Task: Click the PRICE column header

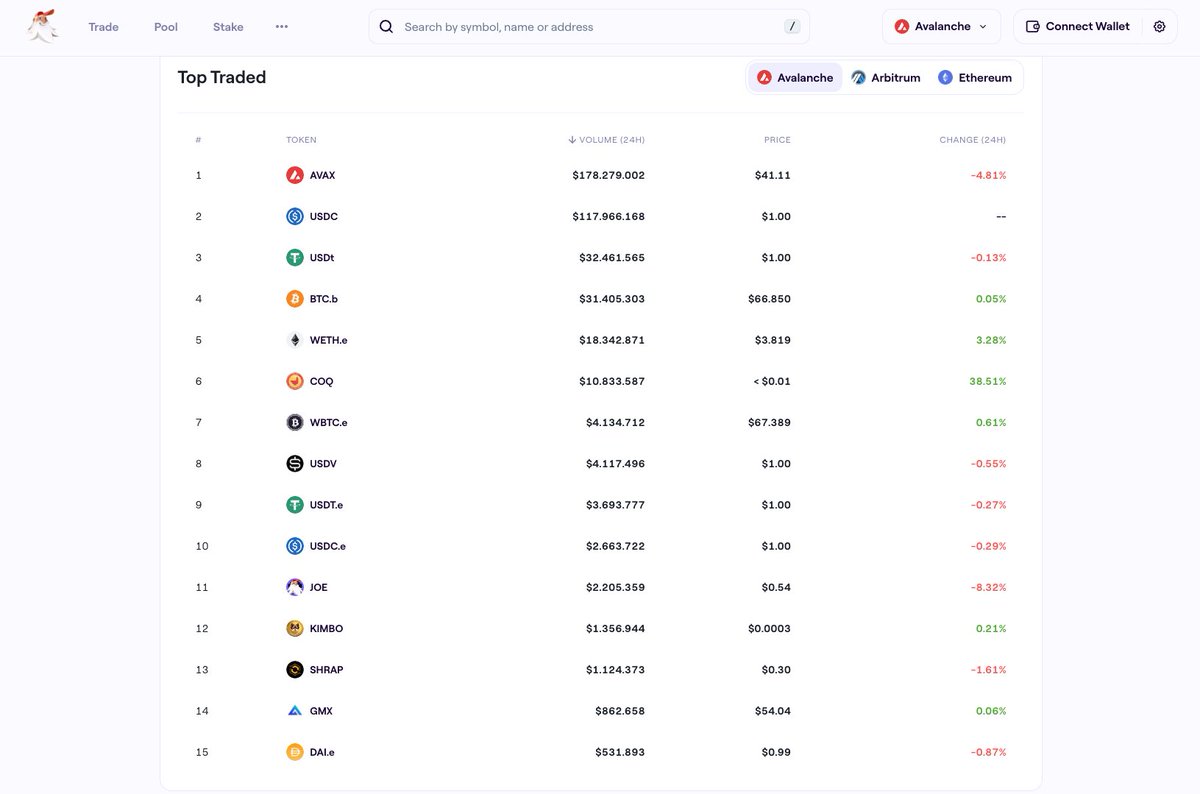Action: pyautogui.click(x=777, y=140)
